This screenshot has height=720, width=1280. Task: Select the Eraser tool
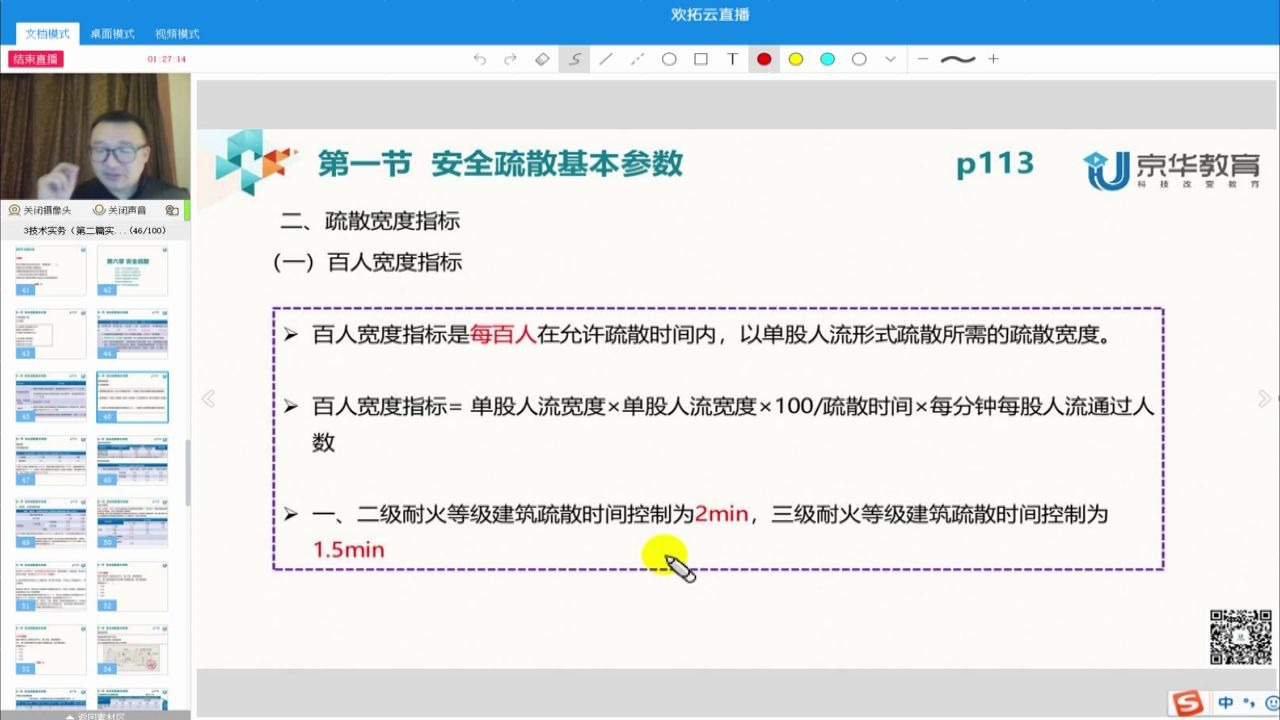[x=542, y=59]
